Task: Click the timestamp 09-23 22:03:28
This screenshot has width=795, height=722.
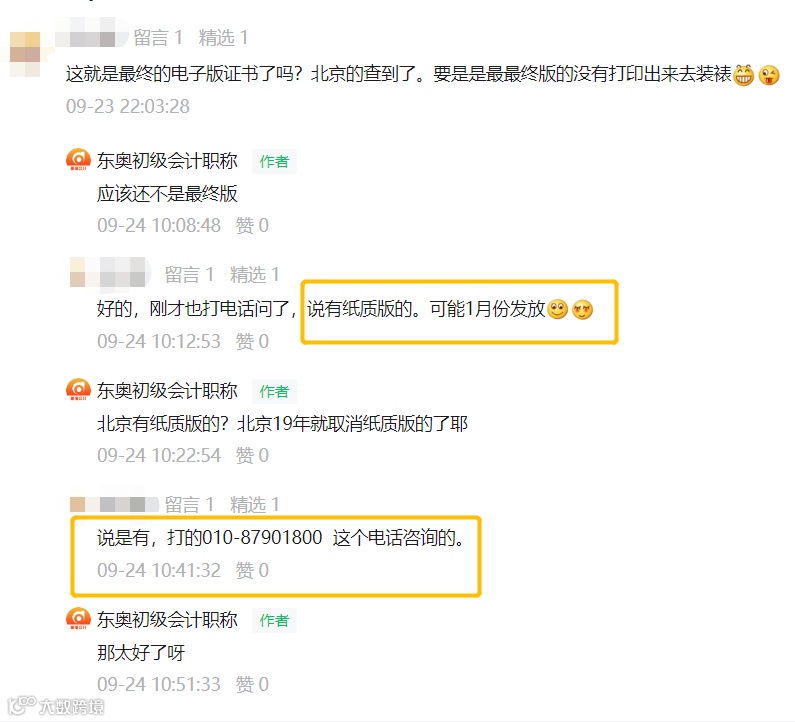Action: point(128,106)
